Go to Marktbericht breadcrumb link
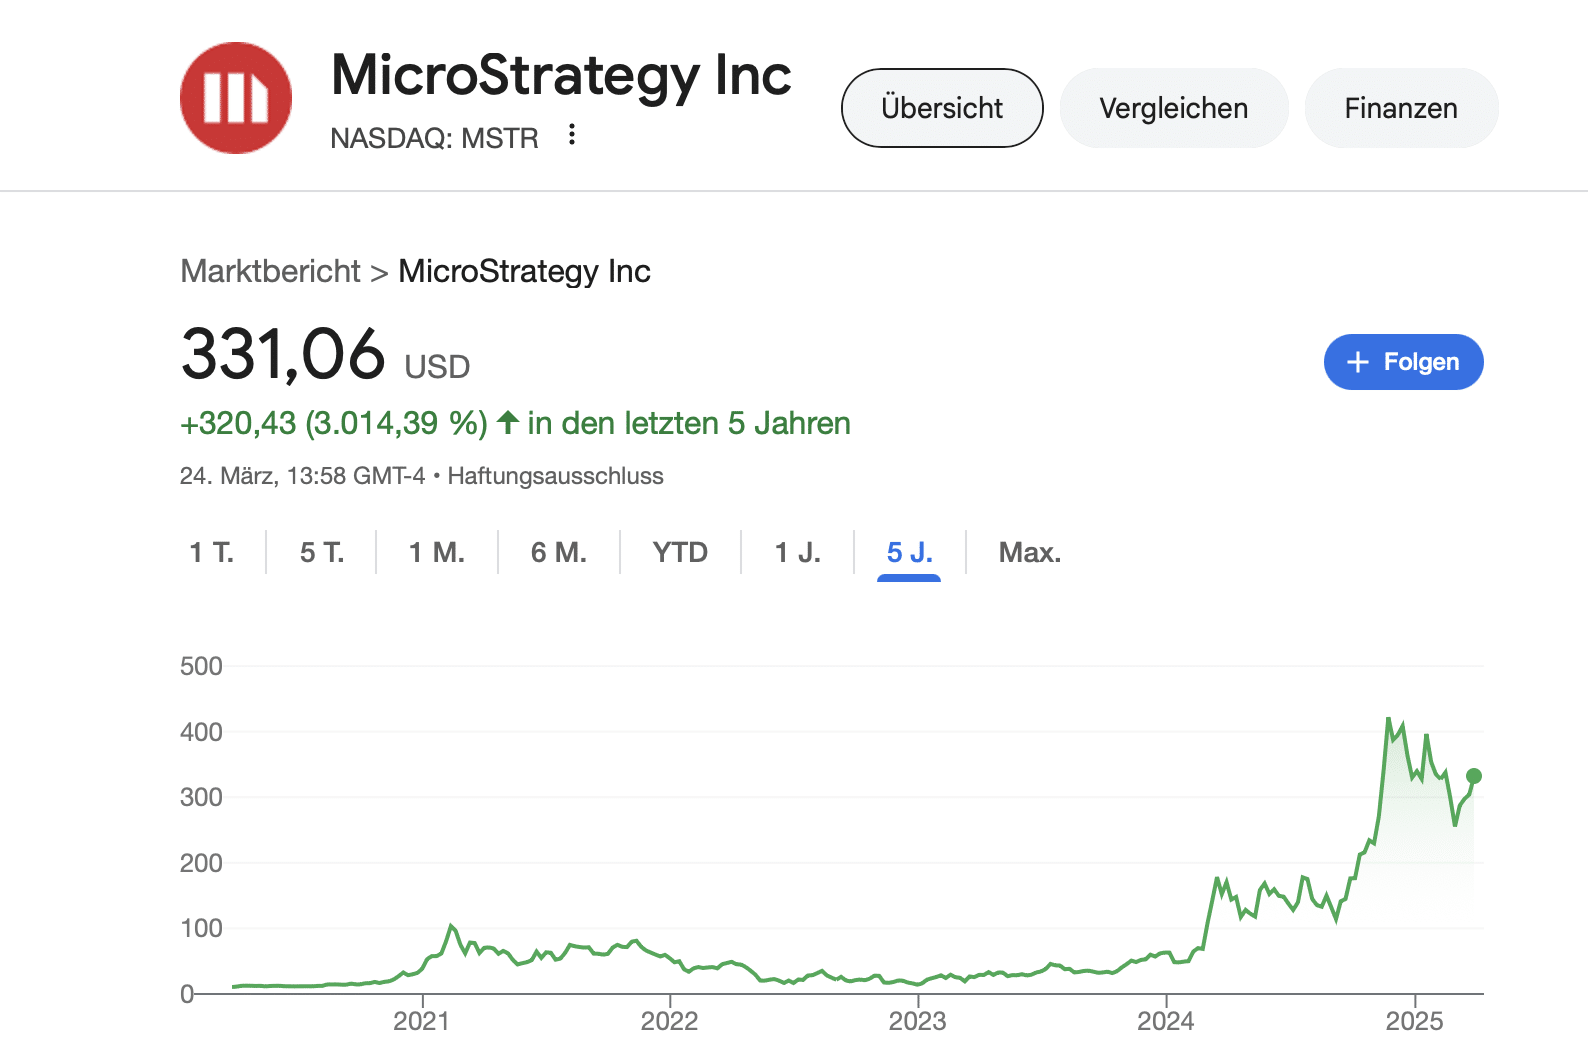The height and width of the screenshot is (1054, 1588). point(270,271)
